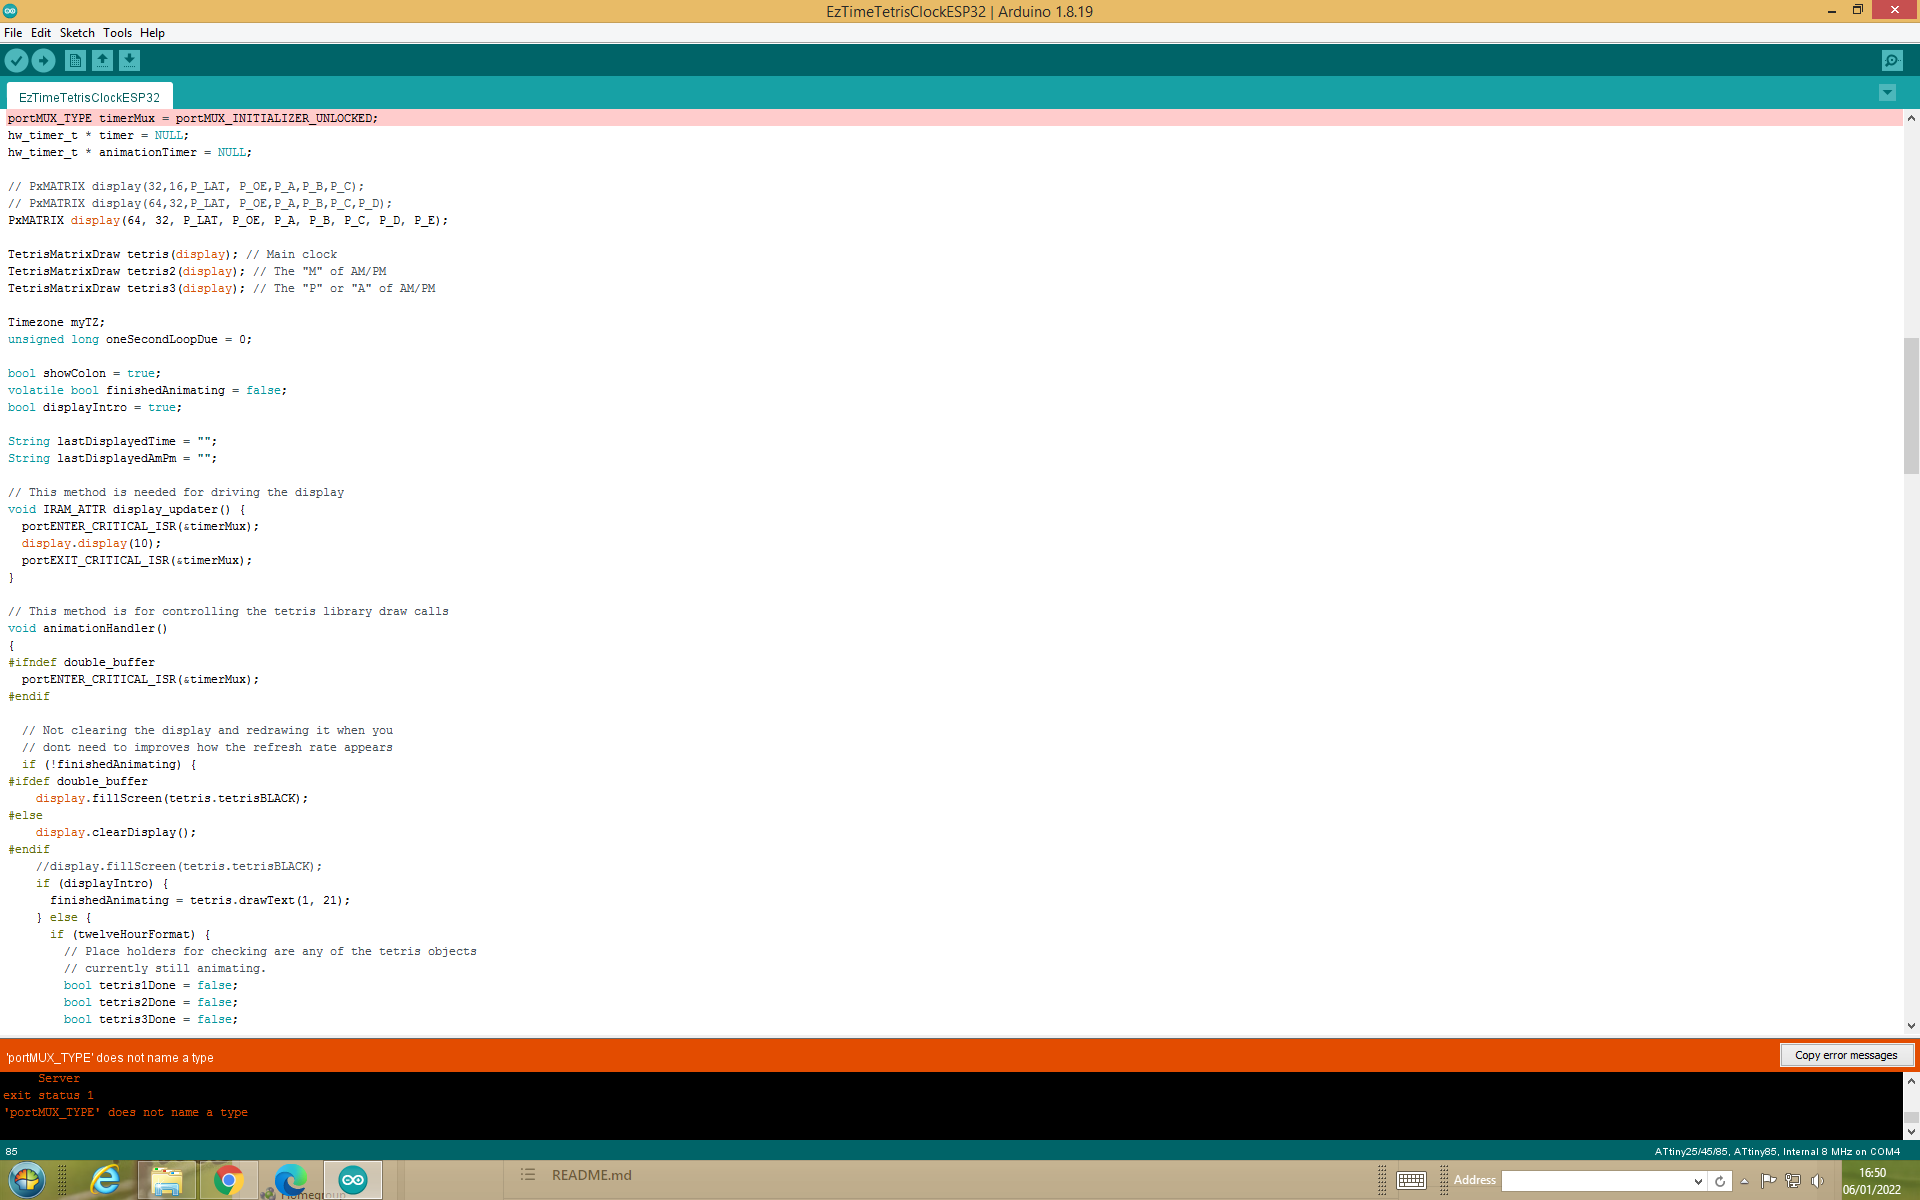Click Copy error messages button
Viewport: 1920px width, 1200px height.
point(1845,1055)
